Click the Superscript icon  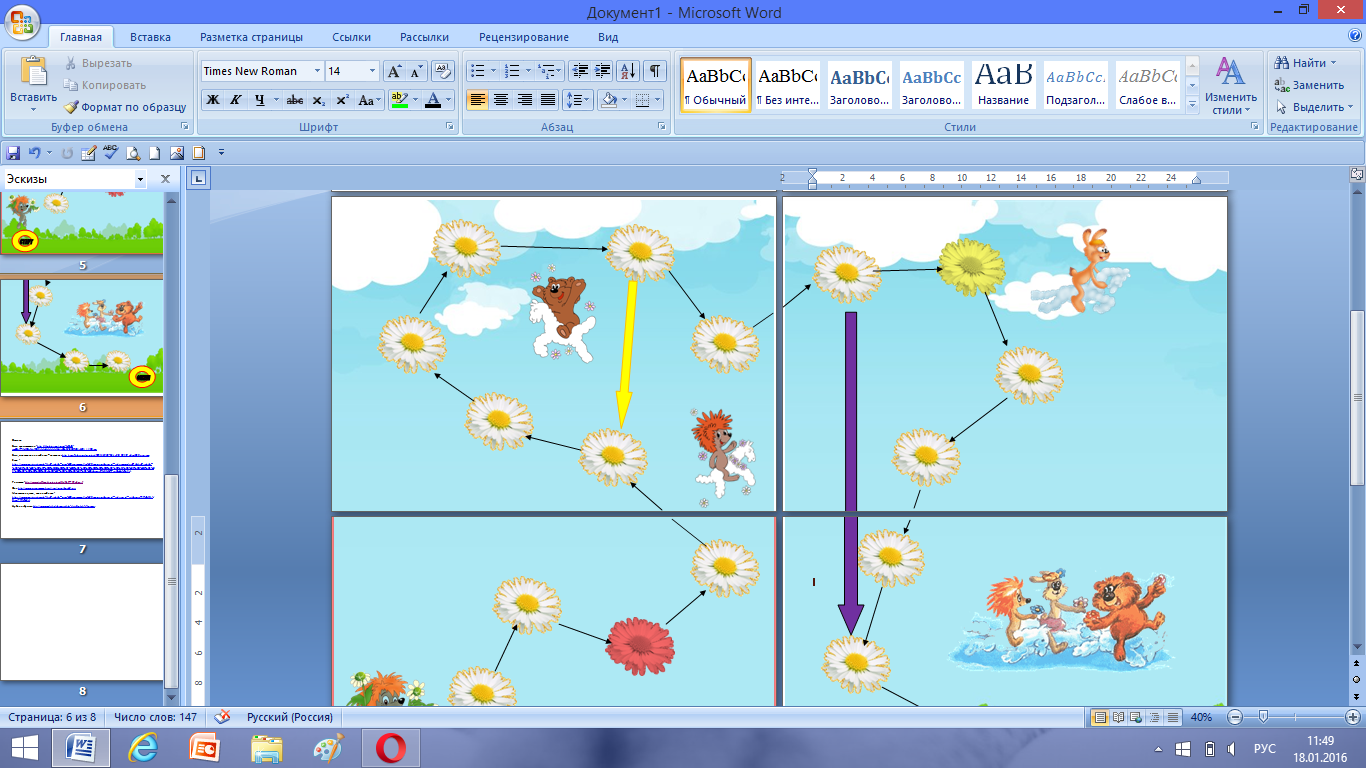(x=342, y=100)
